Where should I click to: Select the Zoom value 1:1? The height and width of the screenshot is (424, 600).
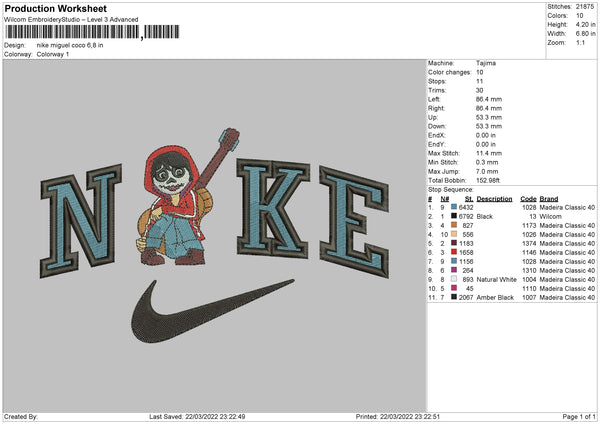[580, 42]
